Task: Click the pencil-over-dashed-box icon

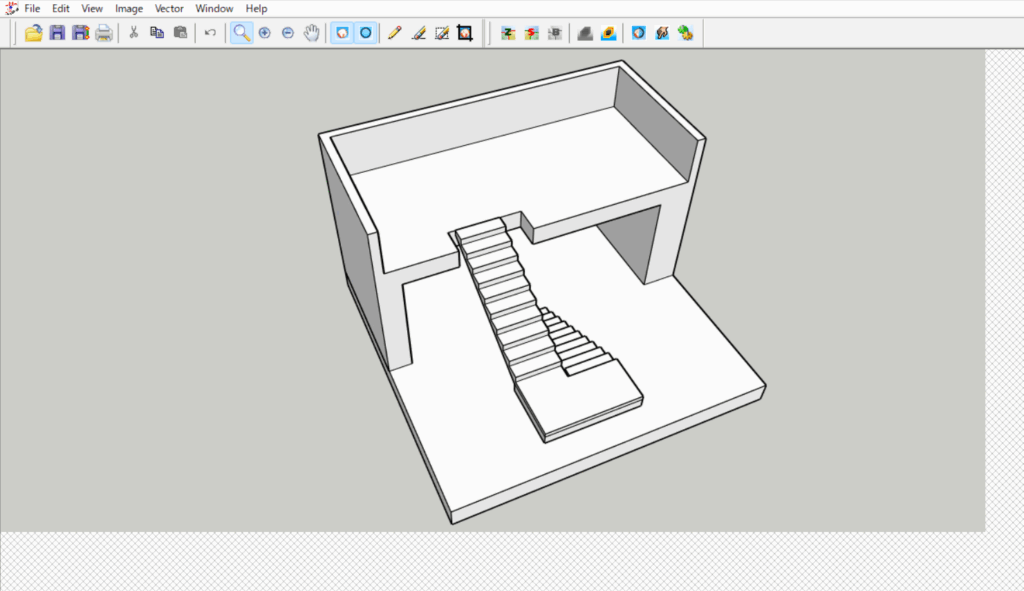Action: (442, 33)
